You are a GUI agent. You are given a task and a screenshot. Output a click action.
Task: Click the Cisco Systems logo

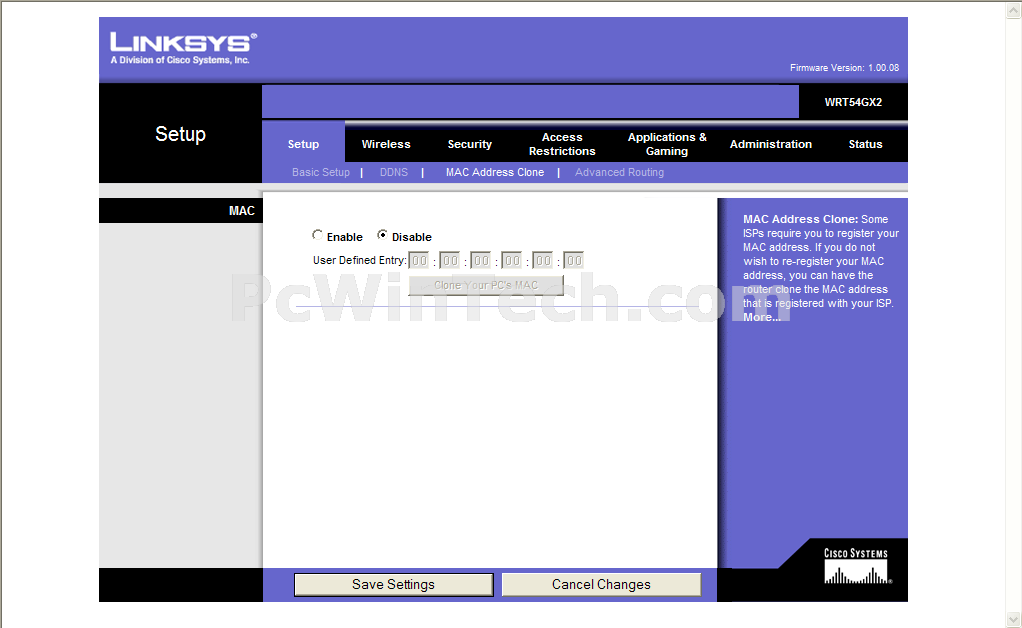tap(857, 565)
